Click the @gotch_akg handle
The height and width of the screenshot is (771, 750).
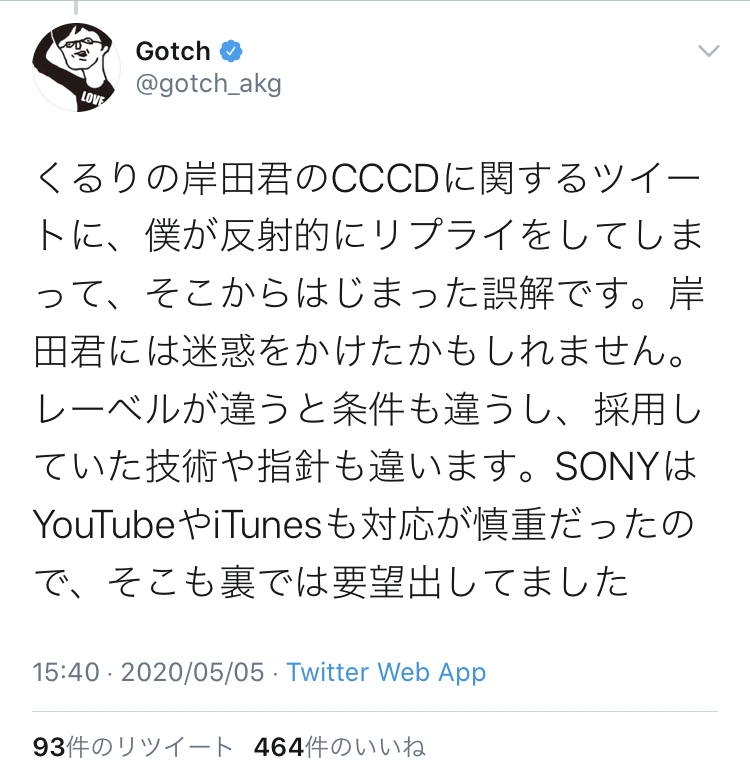[x=208, y=84]
